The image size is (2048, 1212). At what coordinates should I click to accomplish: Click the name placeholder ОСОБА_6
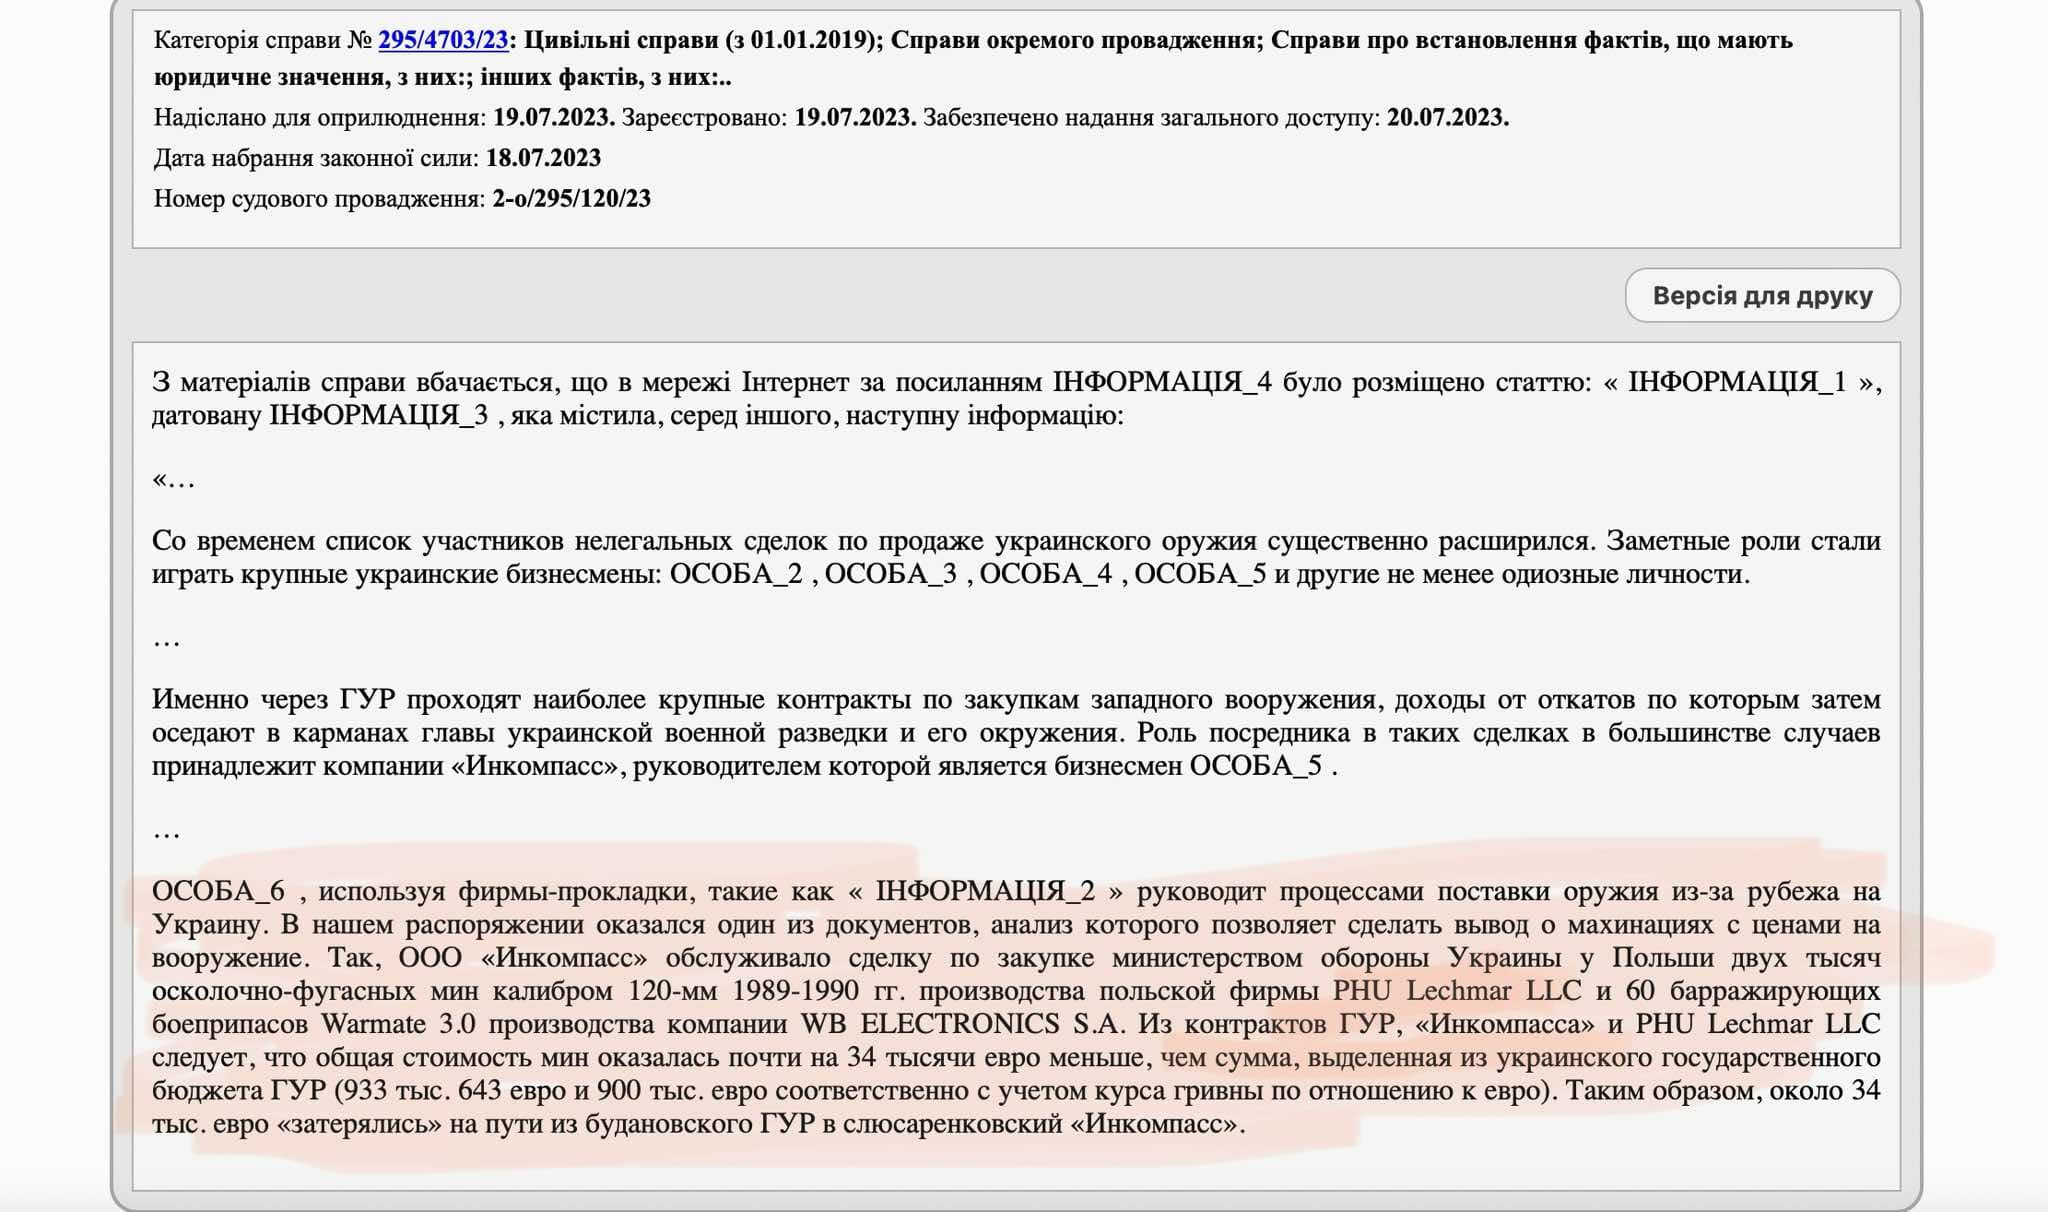tap(218, 891)
